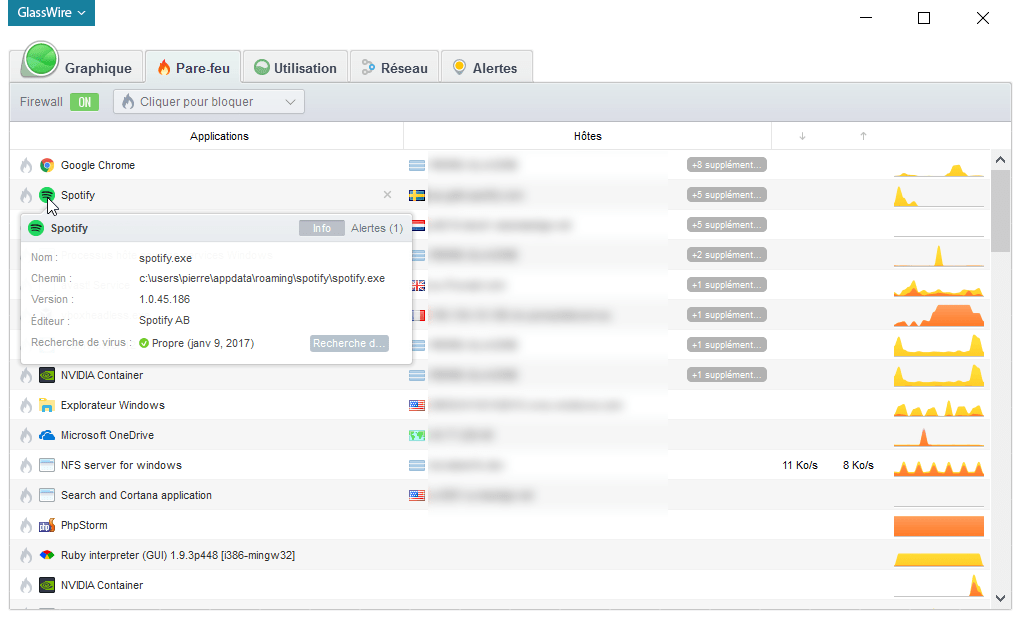This screenshot has width=1021, height=619.
Task: Block NFS server for windows flame
Action: 26,465
